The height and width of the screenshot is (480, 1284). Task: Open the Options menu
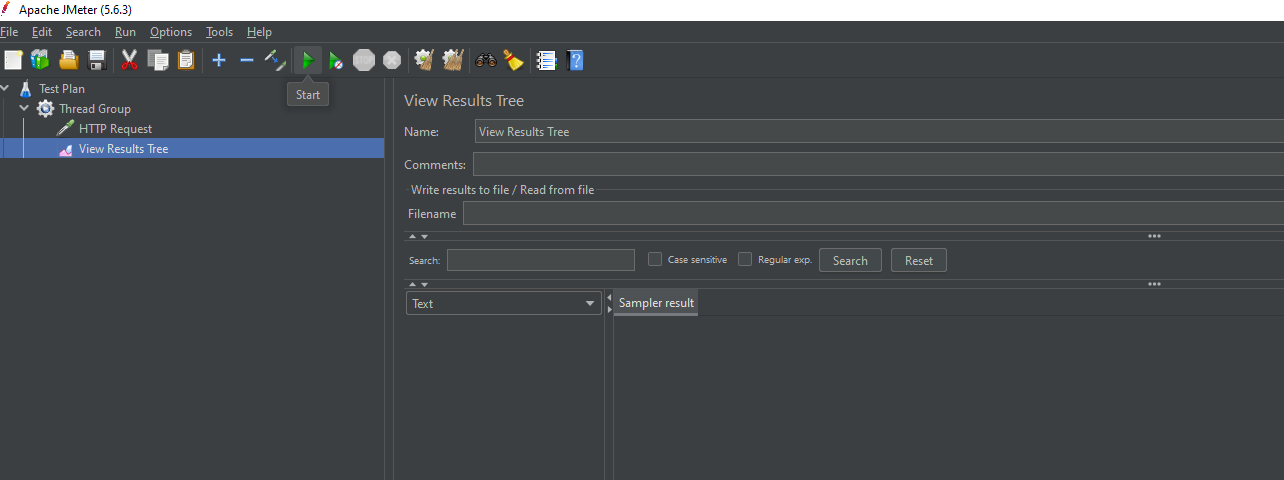[x=171, y=32]
